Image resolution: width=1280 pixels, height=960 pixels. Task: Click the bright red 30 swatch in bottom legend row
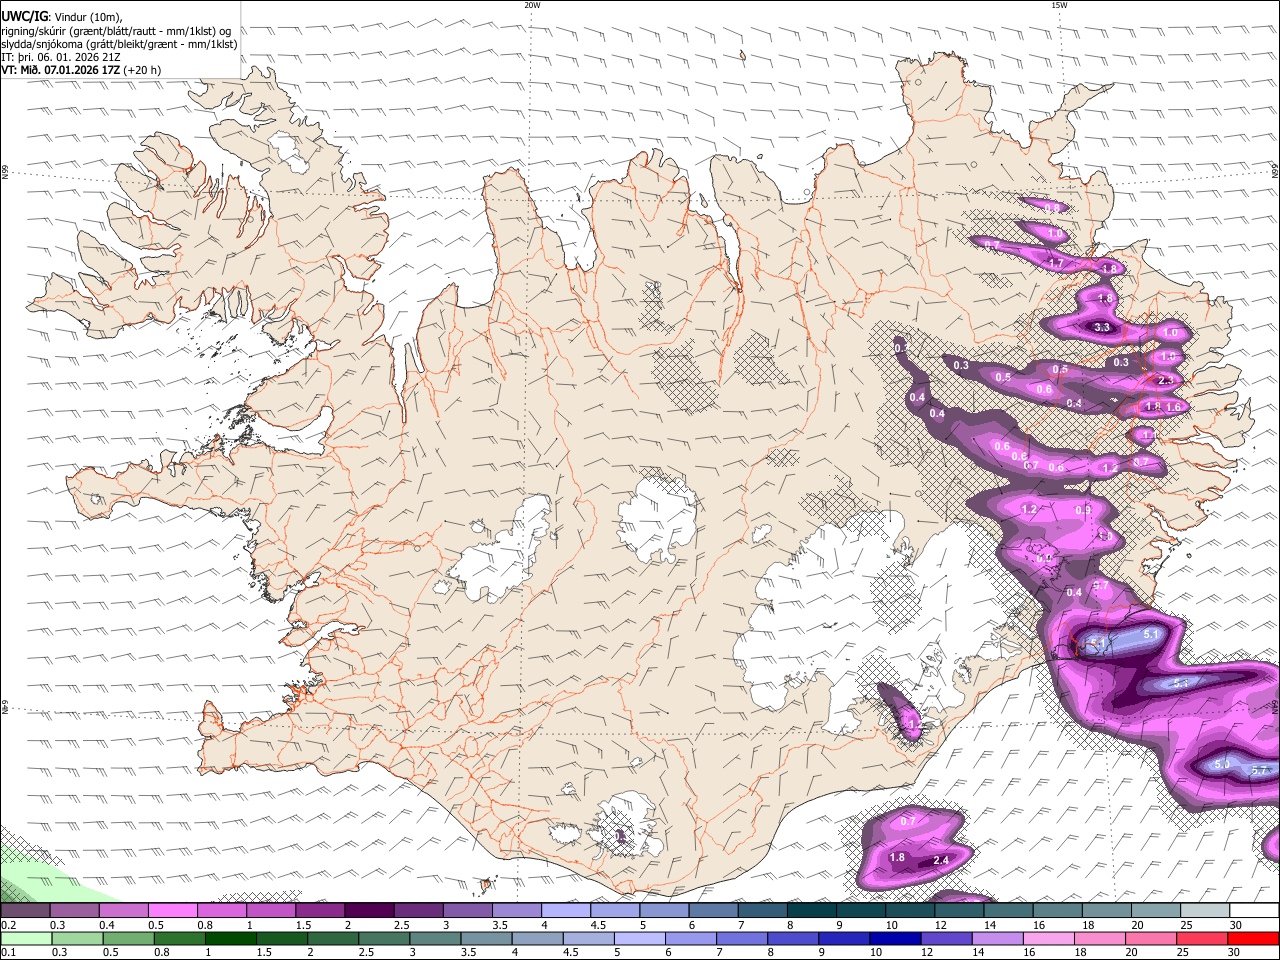(1254, 938)
